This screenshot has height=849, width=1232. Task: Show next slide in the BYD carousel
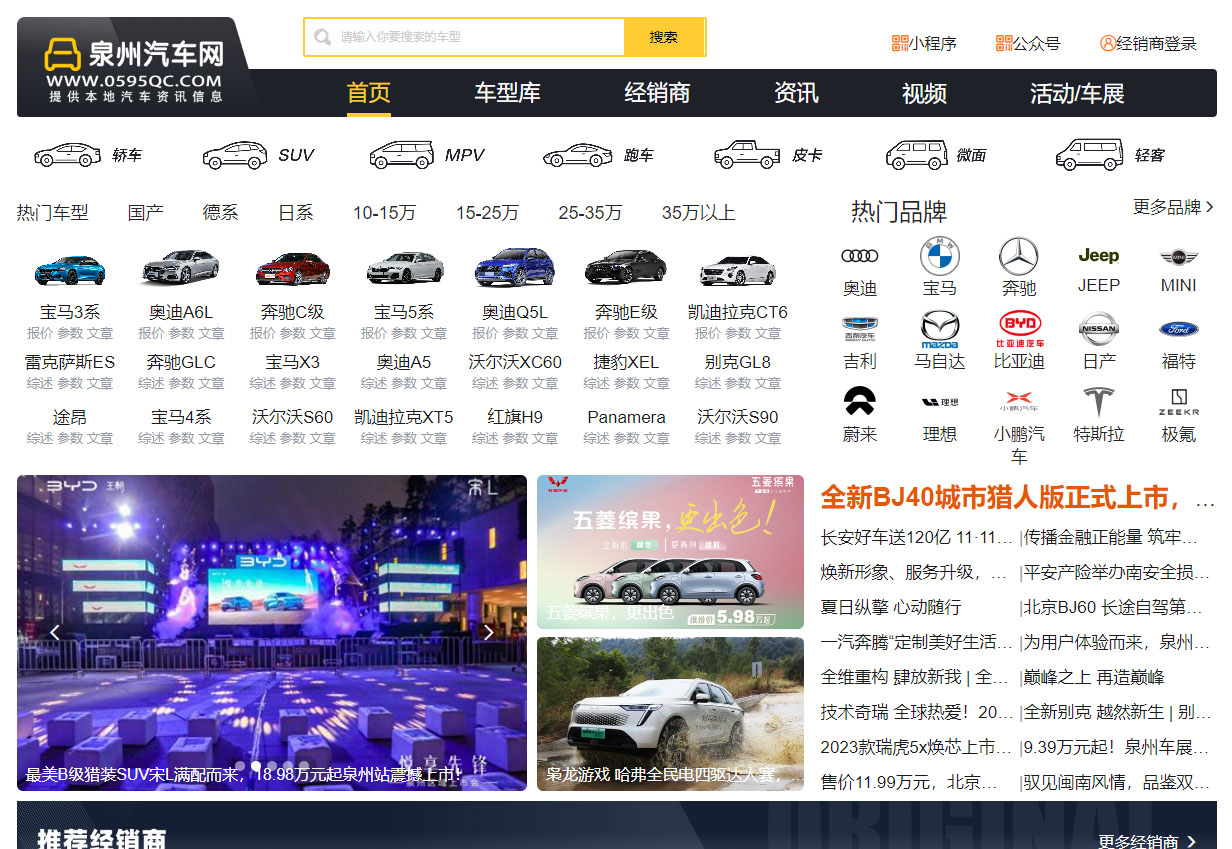tap(488, 632)
